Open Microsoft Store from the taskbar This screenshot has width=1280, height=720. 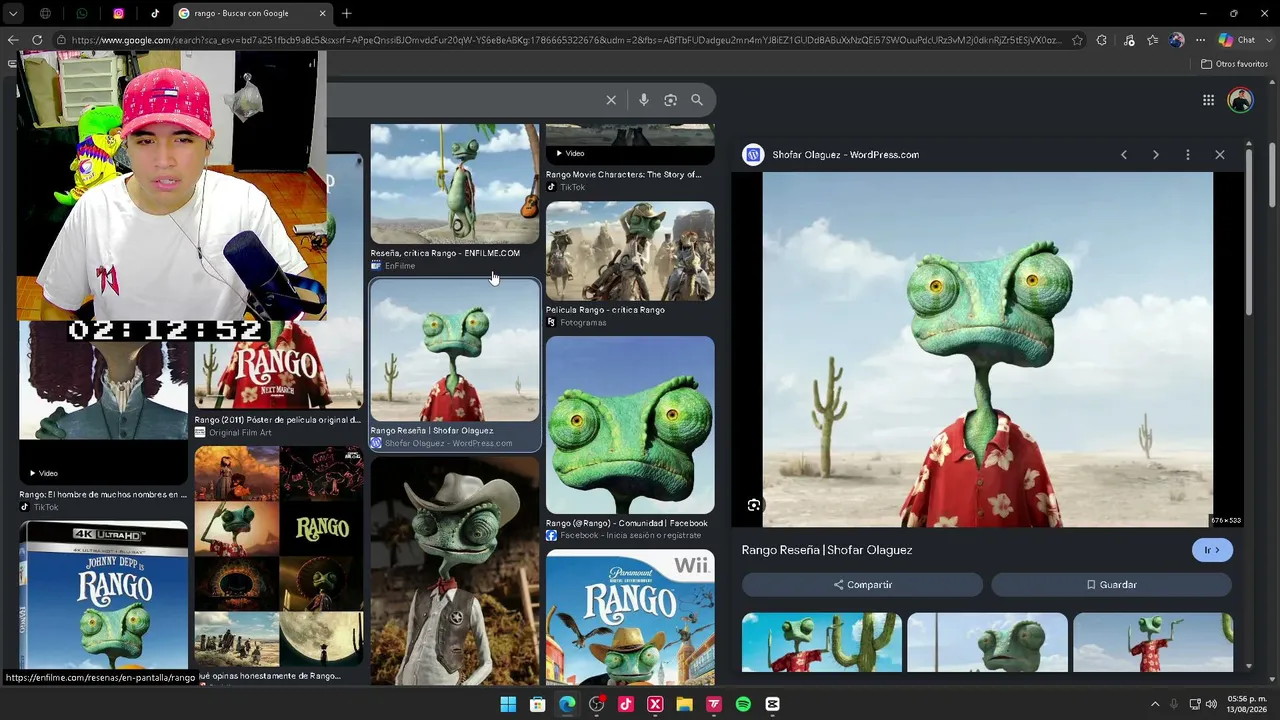point(537,705)
